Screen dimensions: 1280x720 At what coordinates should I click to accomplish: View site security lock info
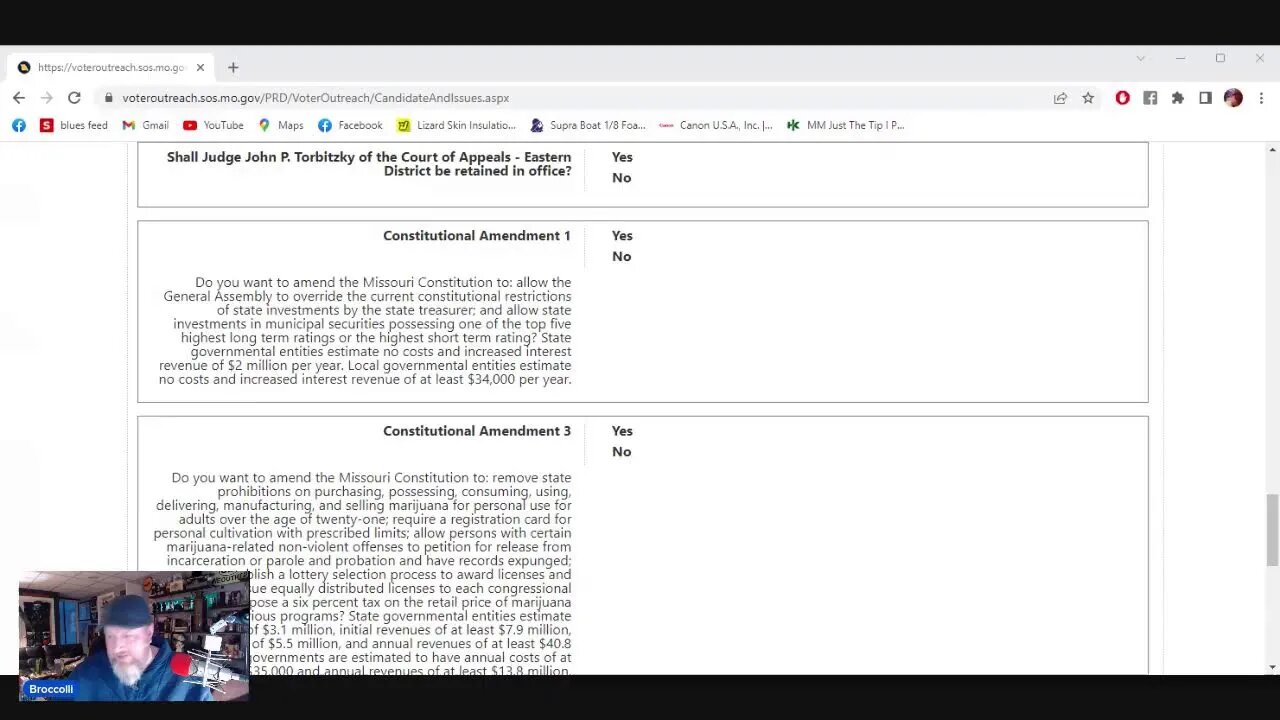click(109, 98)
